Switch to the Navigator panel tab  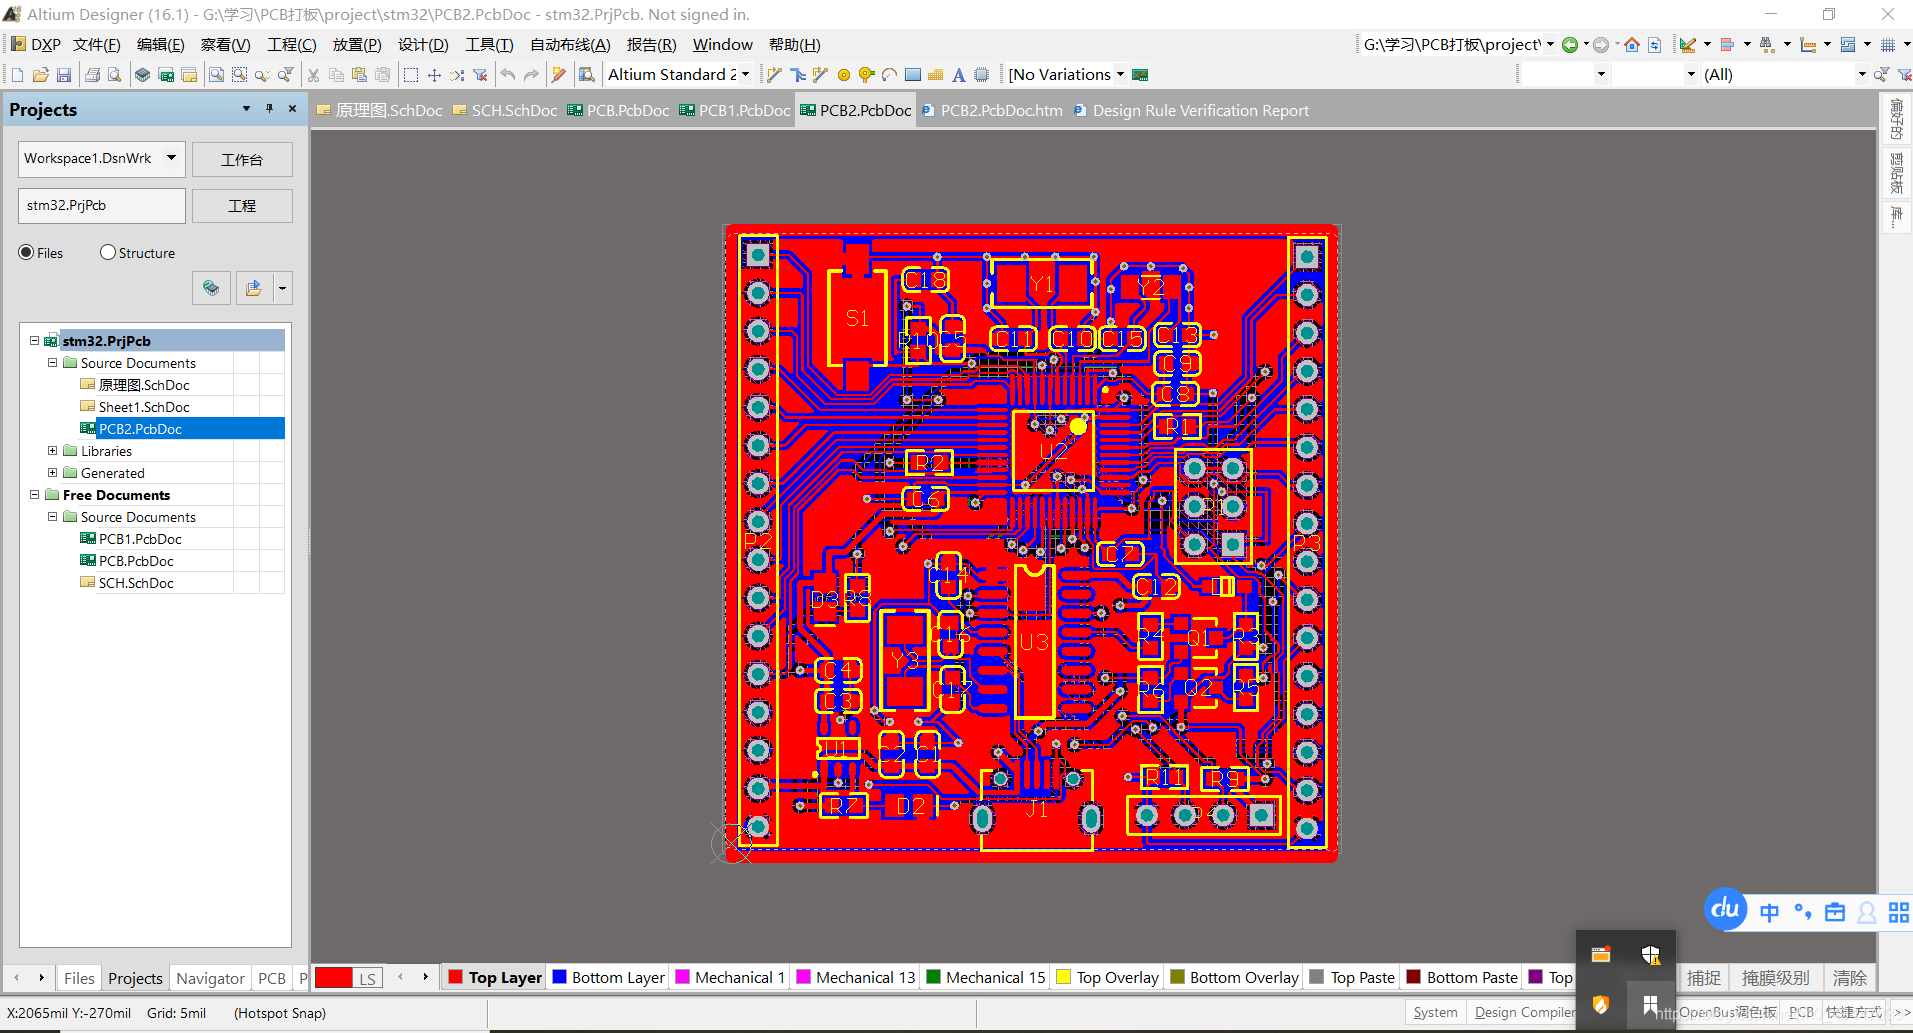210,979
